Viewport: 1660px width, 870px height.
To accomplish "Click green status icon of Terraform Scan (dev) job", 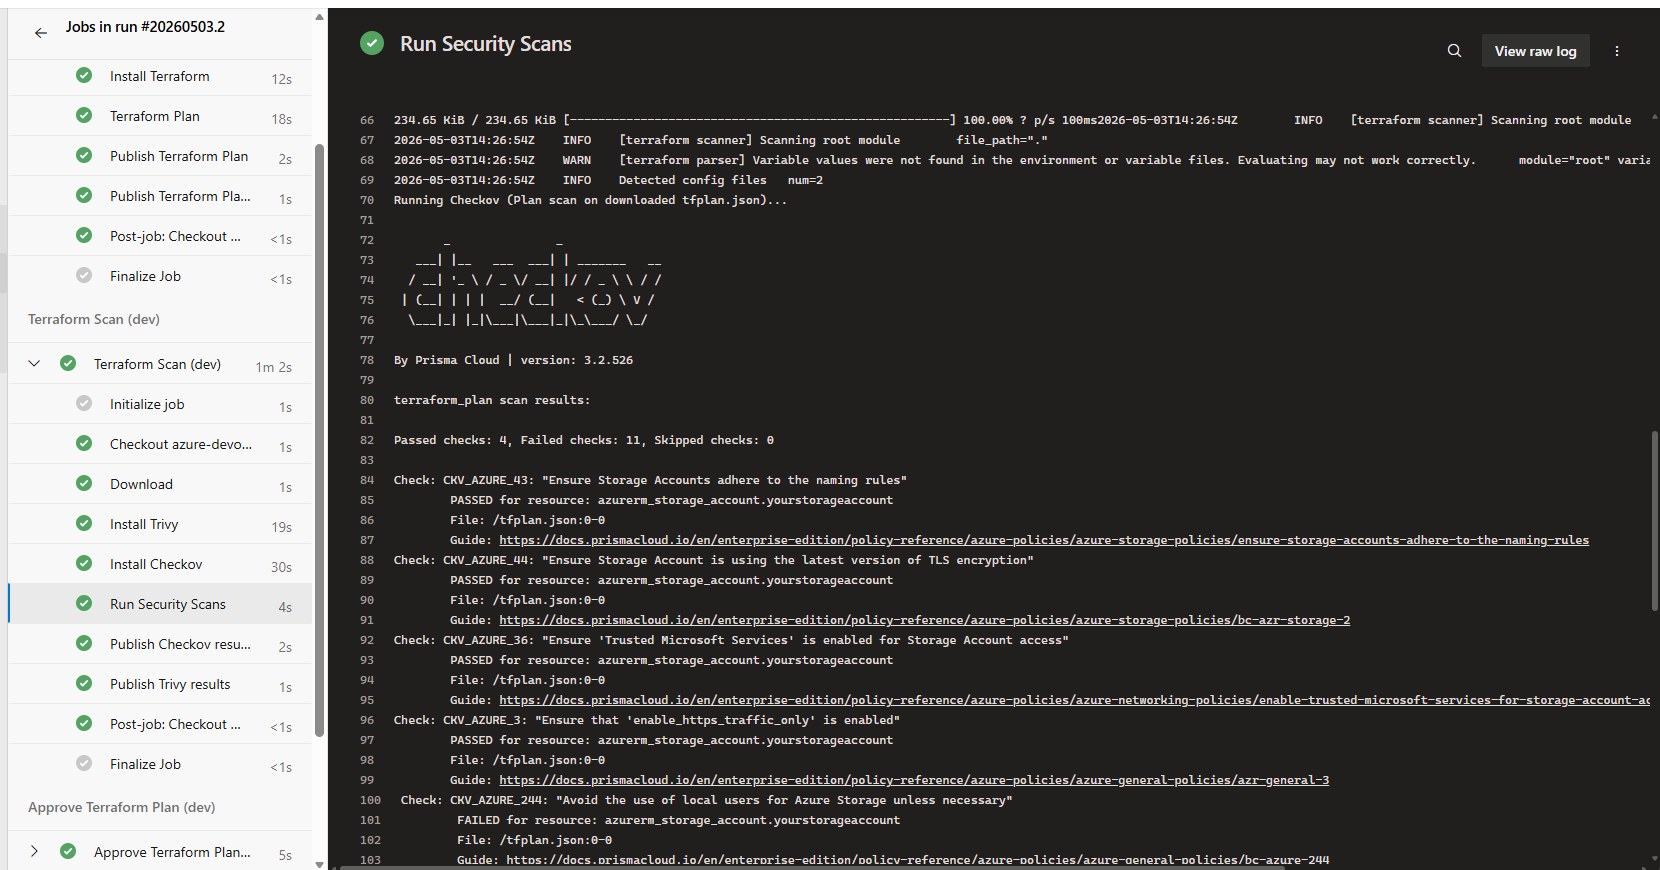I will tap(68, 363).
